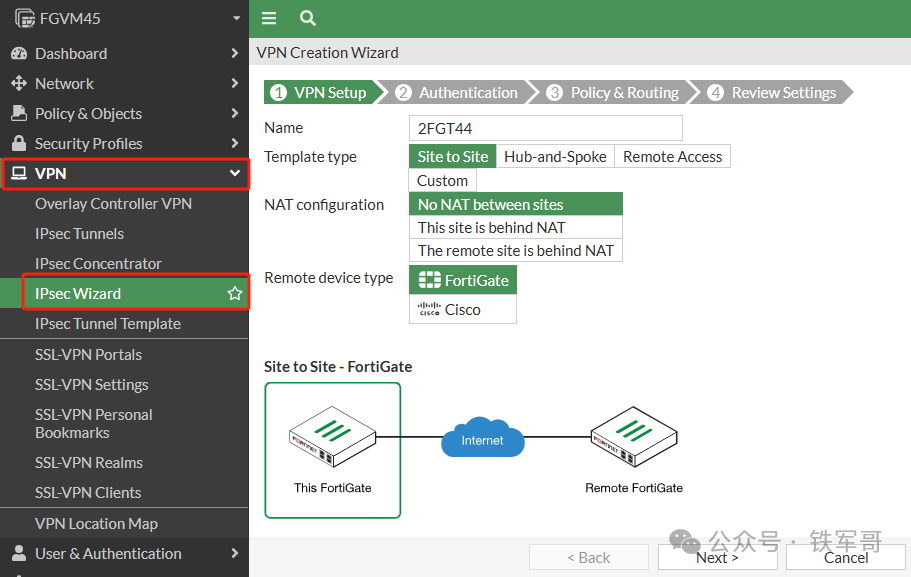911x577 pixels.
Task: Click This FortiGate device image
Action: (x=332, y=436)
